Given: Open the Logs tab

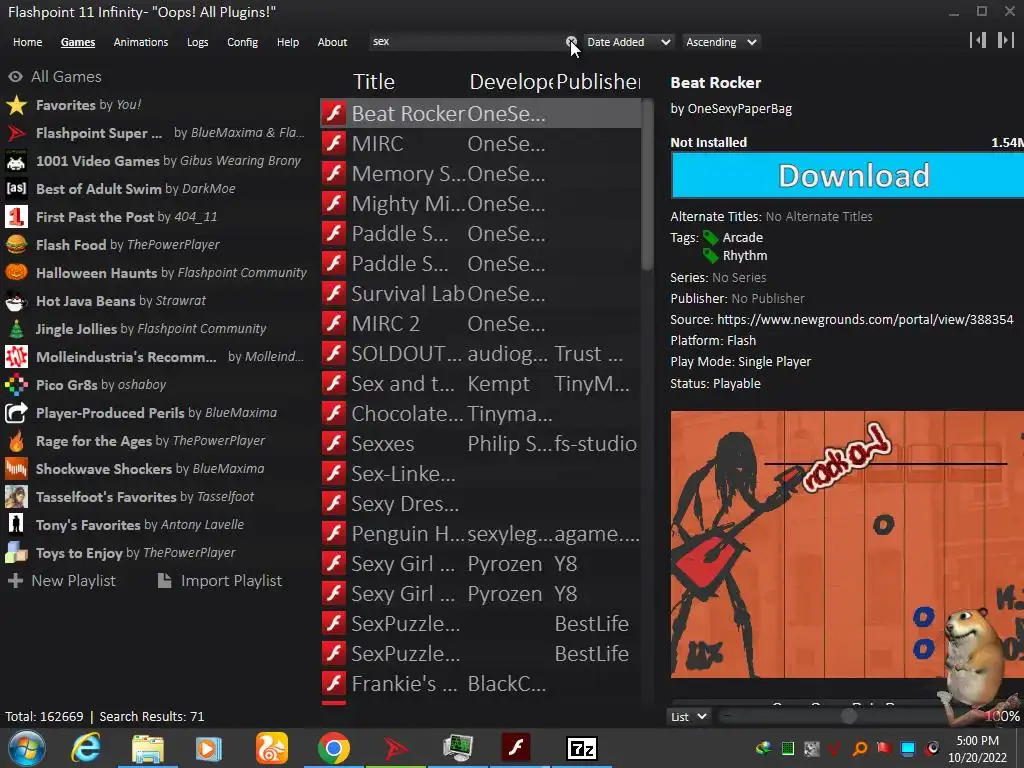Looking at the screenshot, I should (197, 42).
